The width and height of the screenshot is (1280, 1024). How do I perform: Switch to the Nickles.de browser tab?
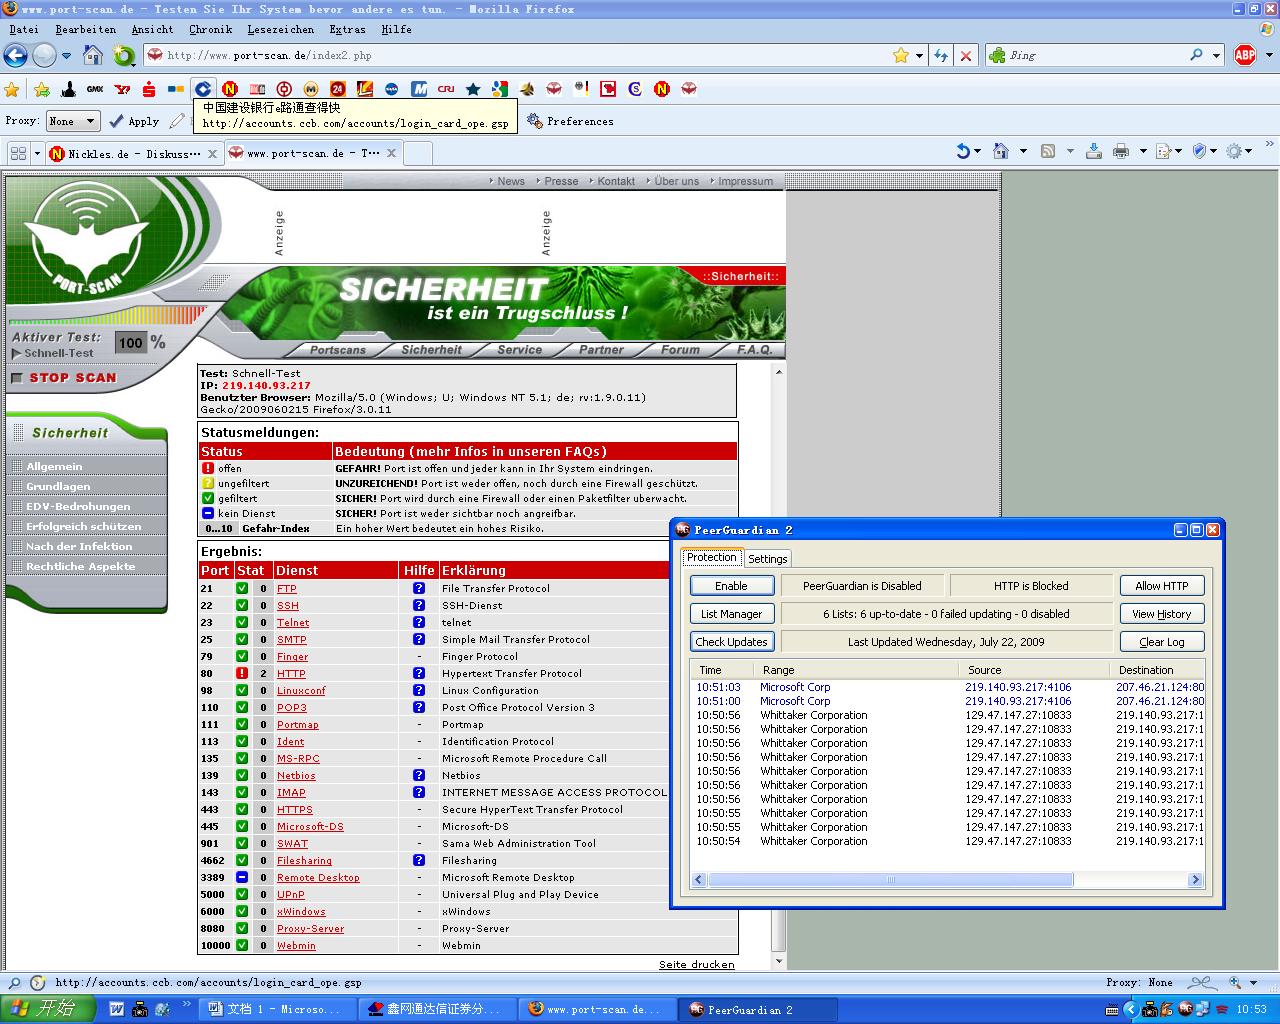[x=133, y=153]
